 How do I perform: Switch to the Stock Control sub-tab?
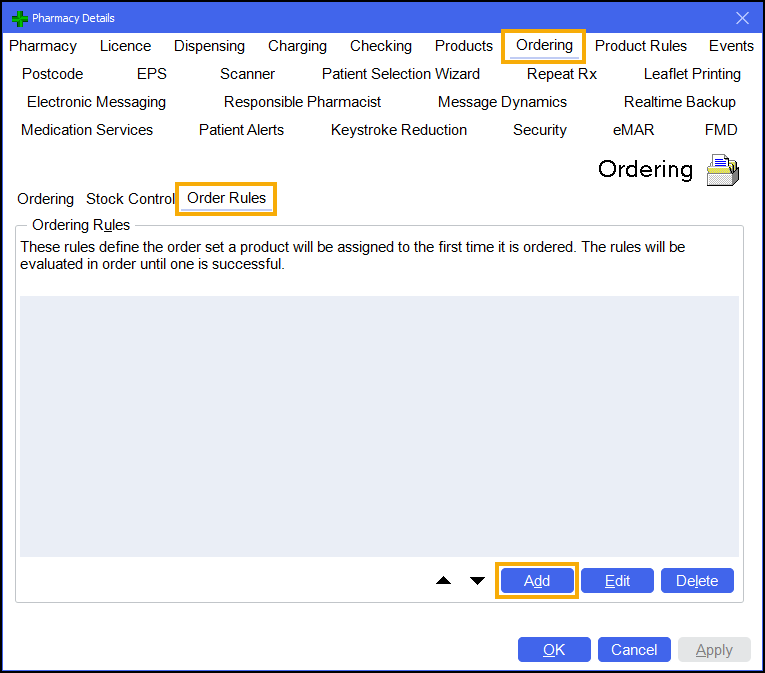(x=130, y=199)
